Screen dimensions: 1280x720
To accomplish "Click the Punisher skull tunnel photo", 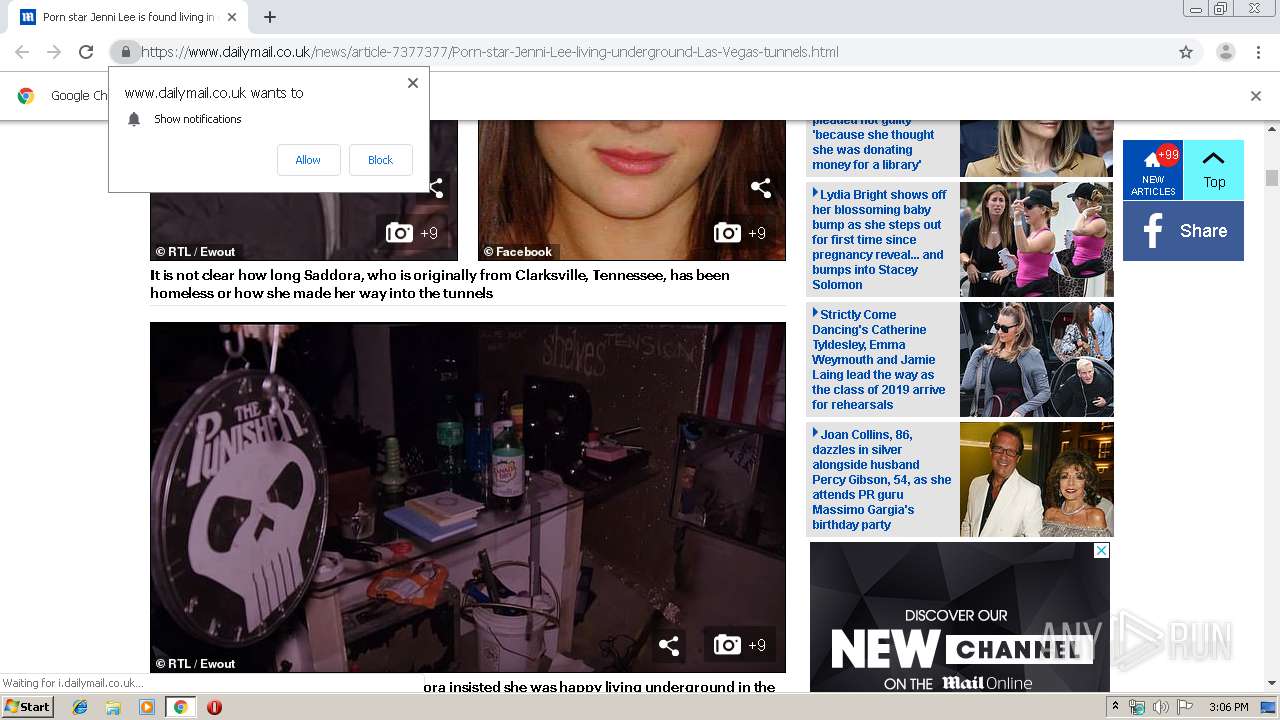I will coord(467,497).
